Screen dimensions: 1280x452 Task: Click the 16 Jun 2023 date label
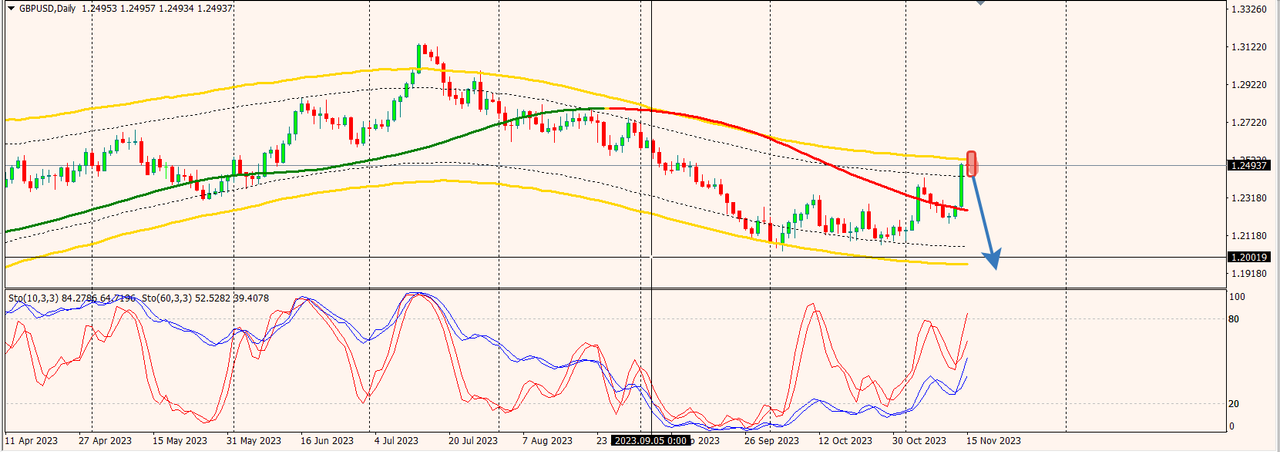coord(328,440)
